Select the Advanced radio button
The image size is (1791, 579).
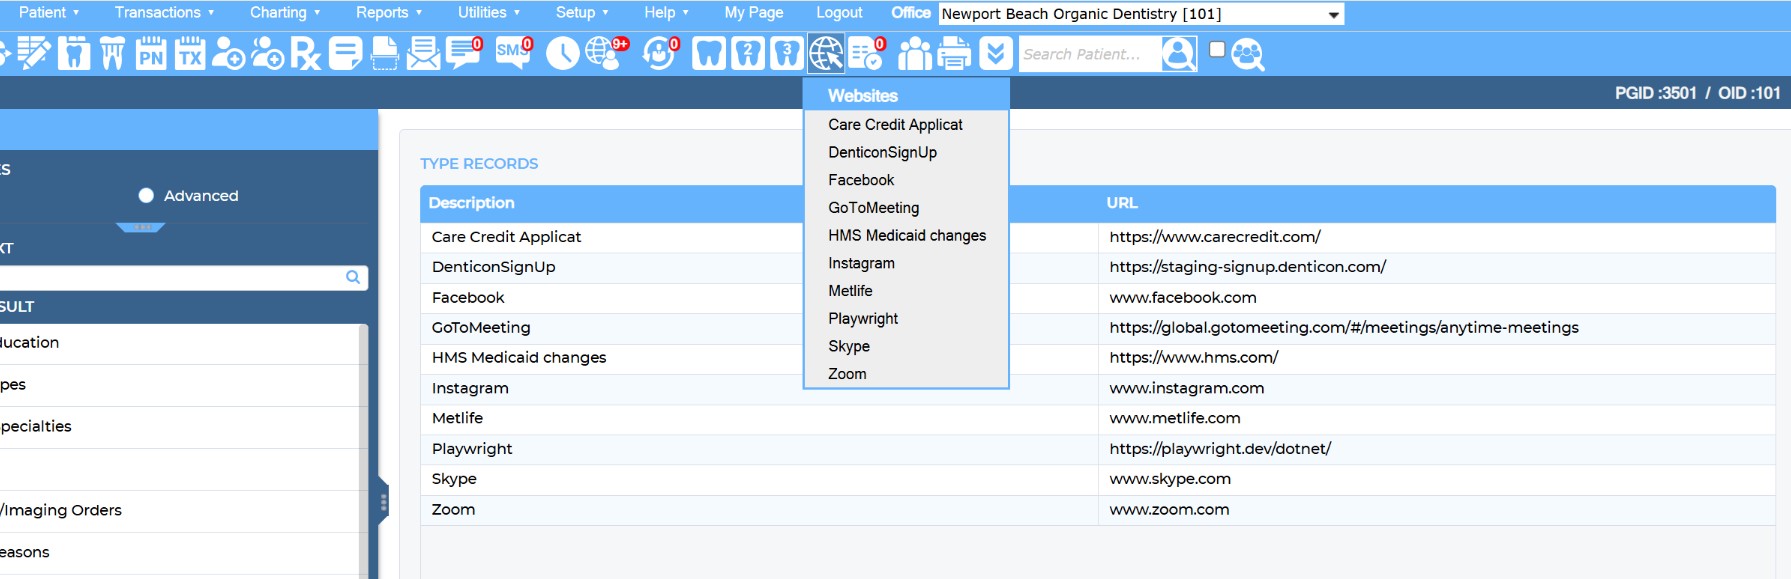[146, 196]
